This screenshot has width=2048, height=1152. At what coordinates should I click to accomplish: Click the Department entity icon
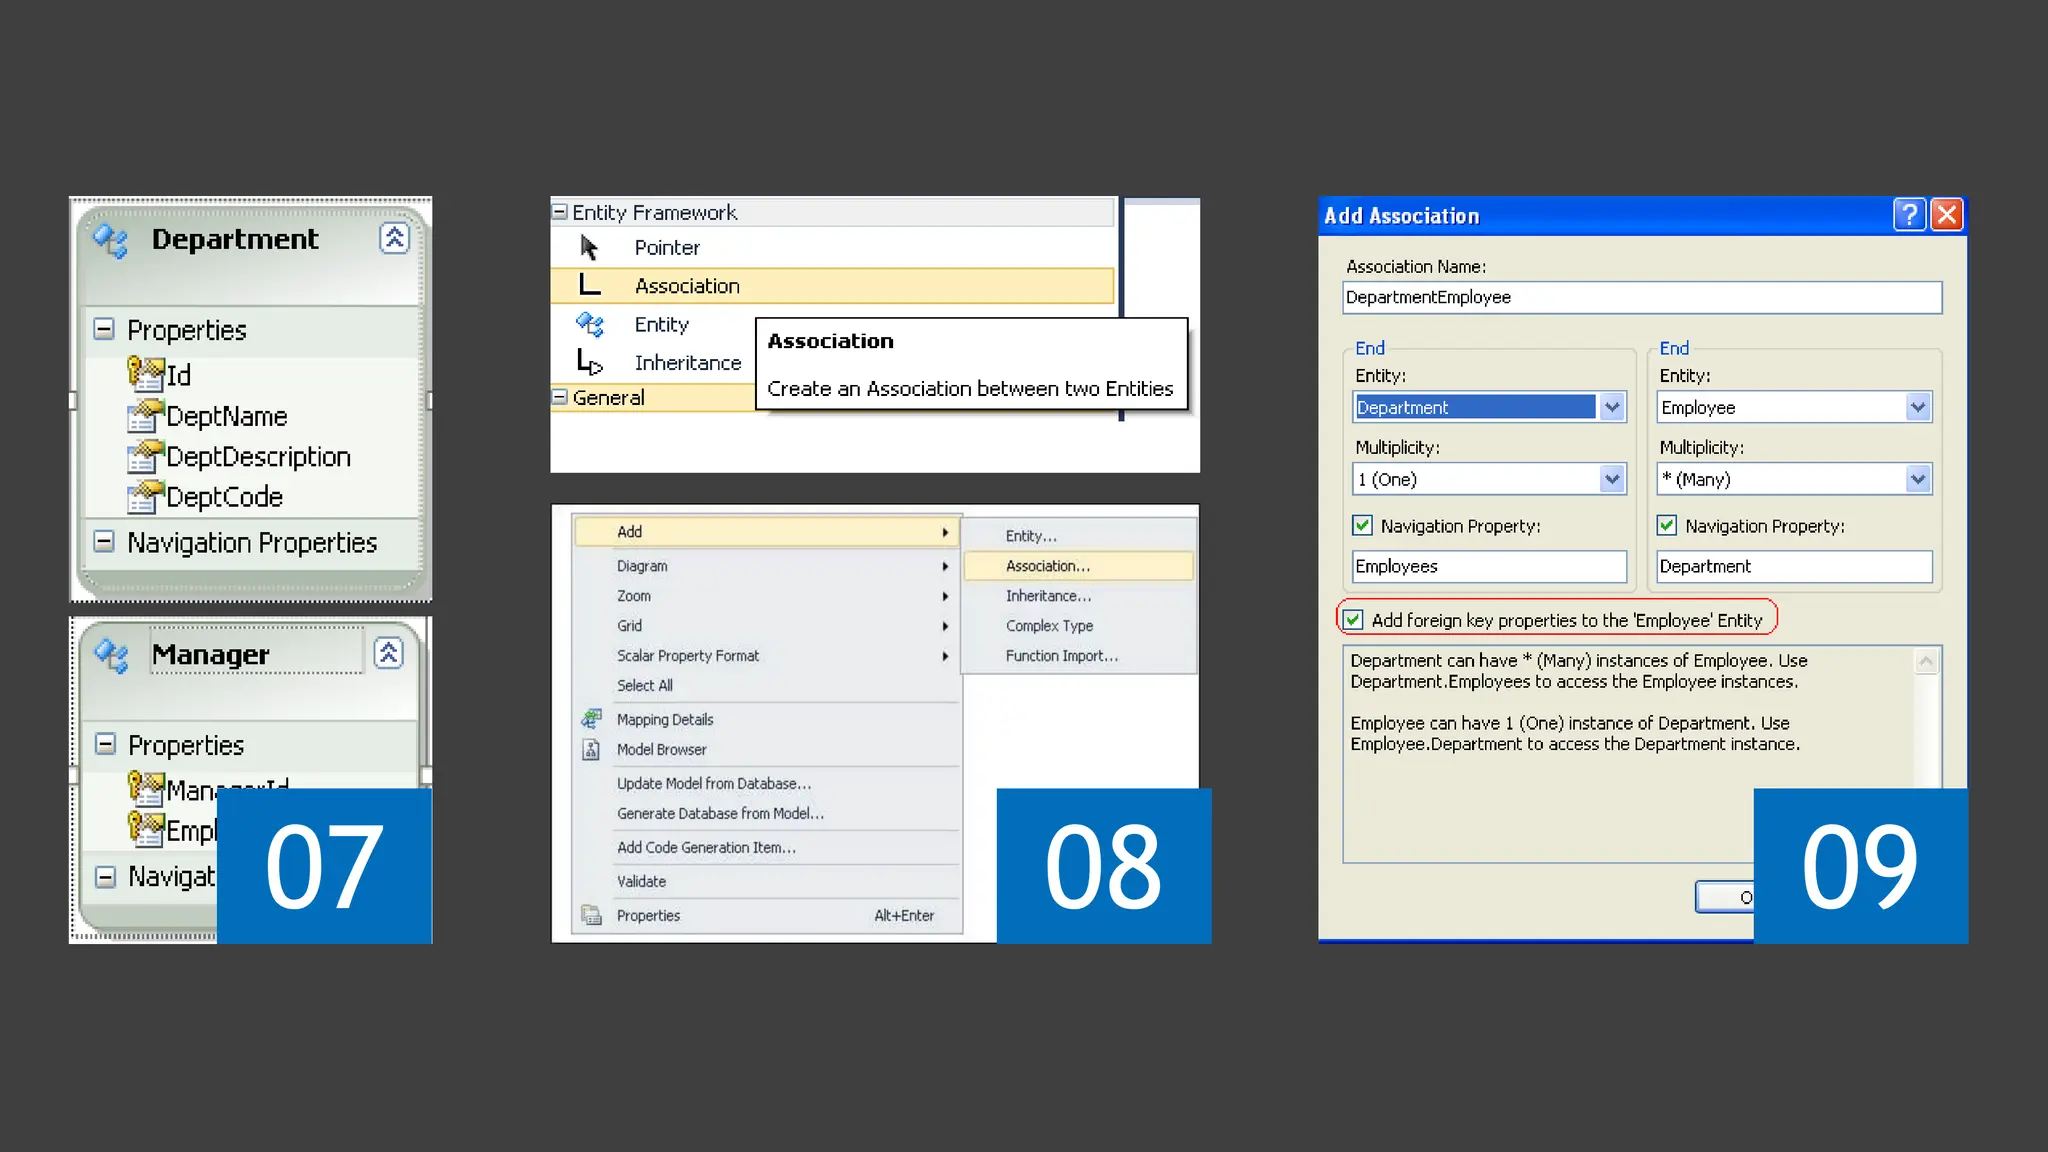(110, 240)
